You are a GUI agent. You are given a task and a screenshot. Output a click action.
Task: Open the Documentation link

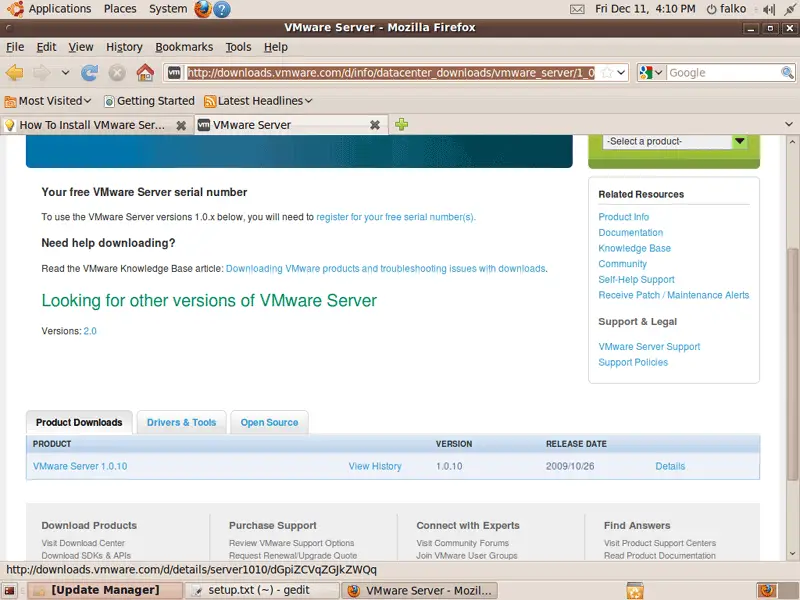point(631,233)
